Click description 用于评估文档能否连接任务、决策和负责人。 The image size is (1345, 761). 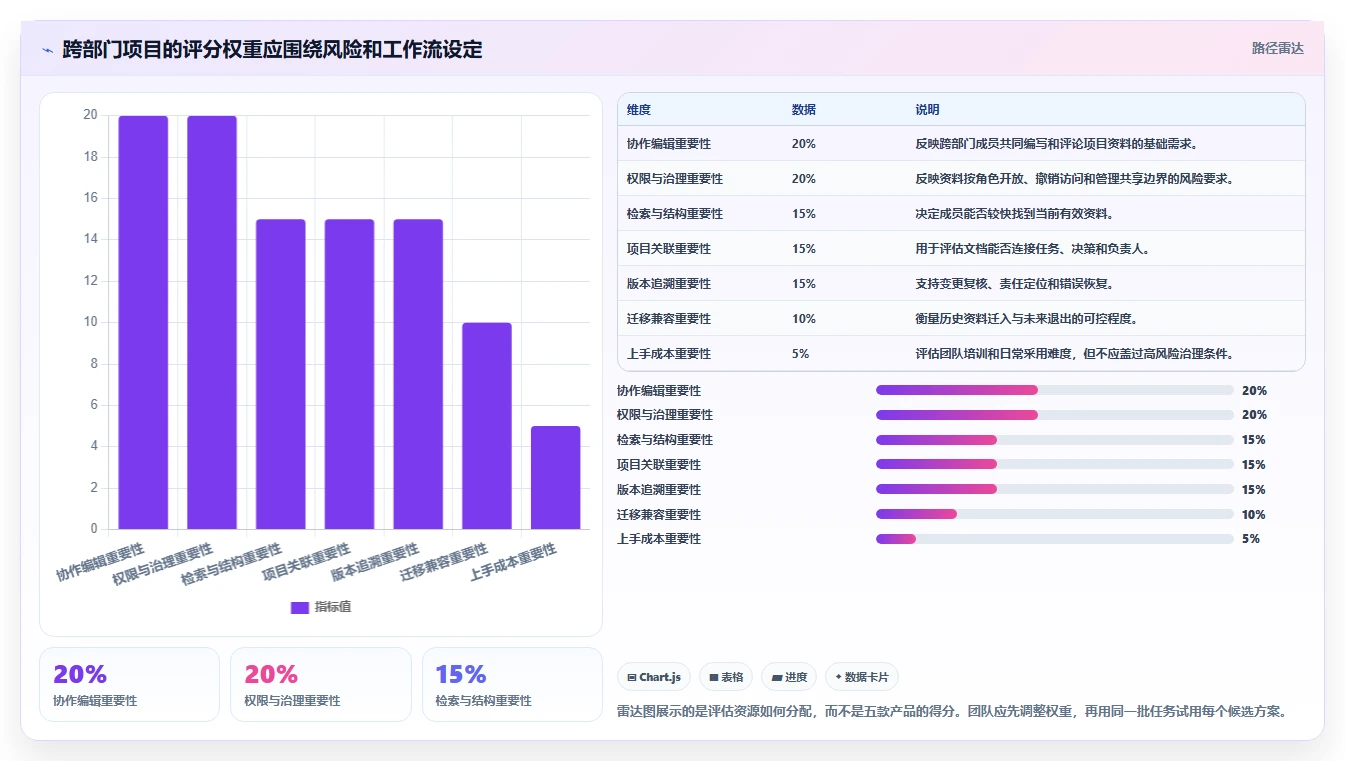coord(1033,249)
